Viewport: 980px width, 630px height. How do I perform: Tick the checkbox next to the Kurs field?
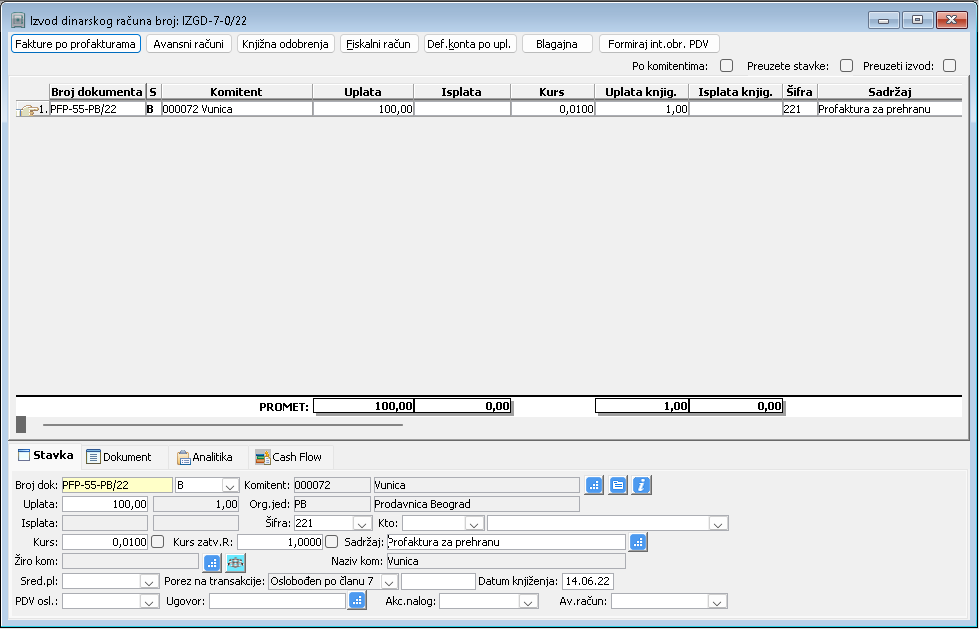(x=158, y=542)
